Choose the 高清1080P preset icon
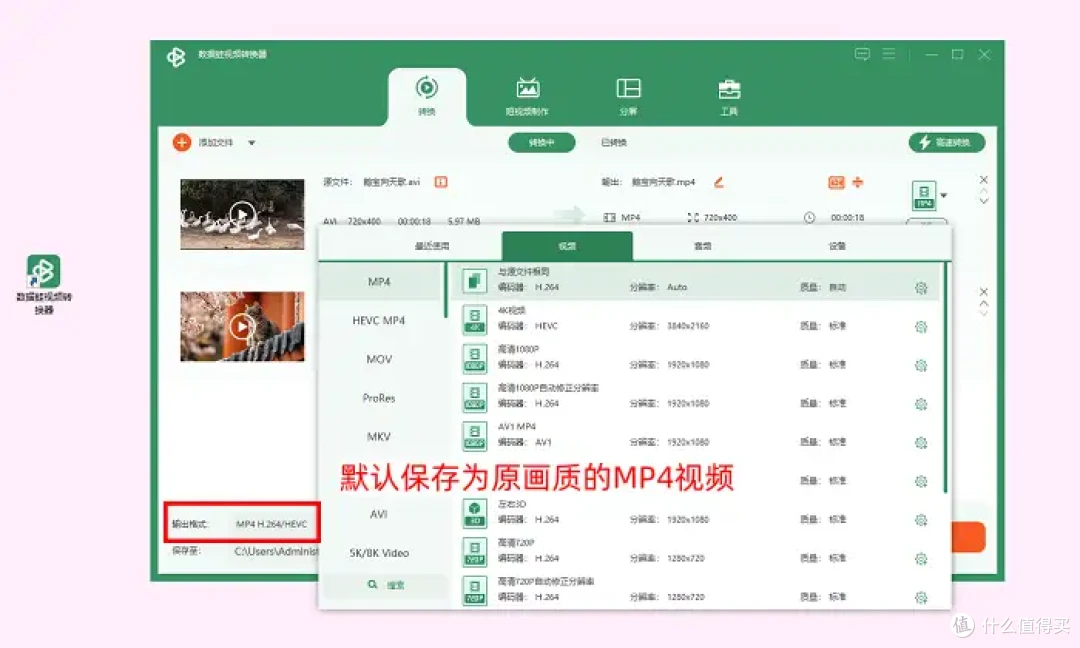Viewport: 1080px width, 648px height. click(x=475, y=359)
